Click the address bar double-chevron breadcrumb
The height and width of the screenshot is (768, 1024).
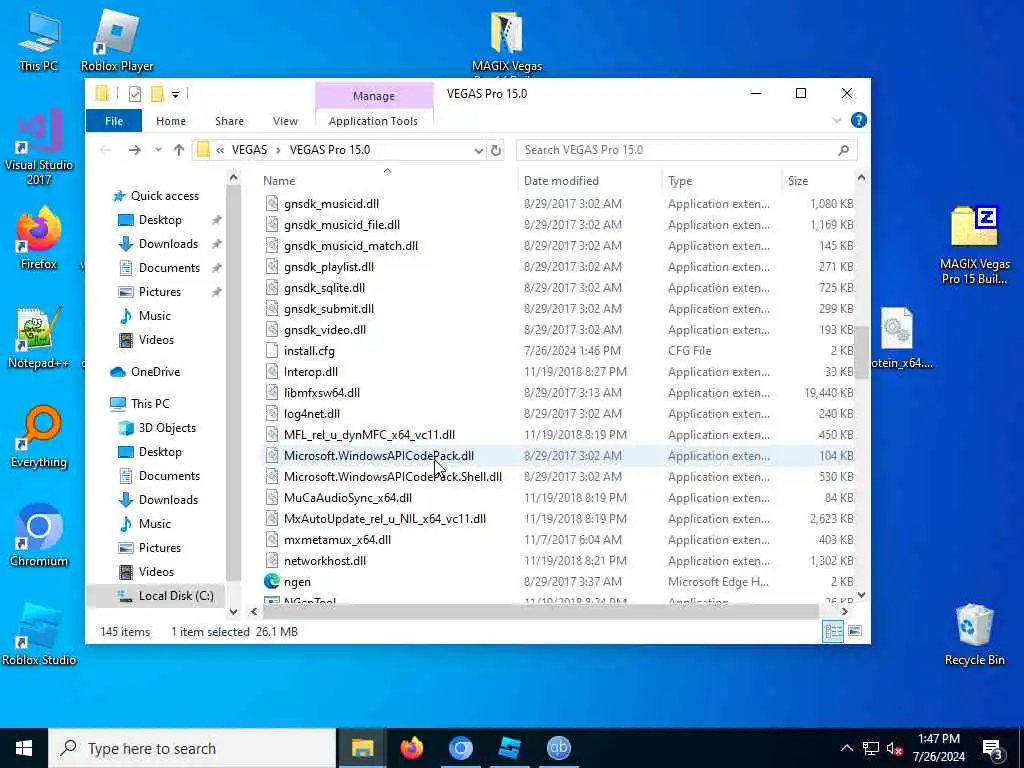point(220,150)
